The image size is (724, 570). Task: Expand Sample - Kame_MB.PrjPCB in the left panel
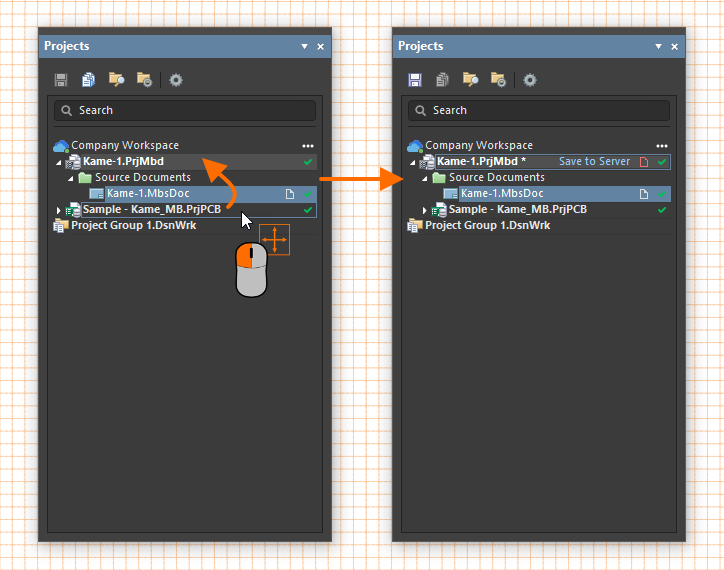click(58, 210)
